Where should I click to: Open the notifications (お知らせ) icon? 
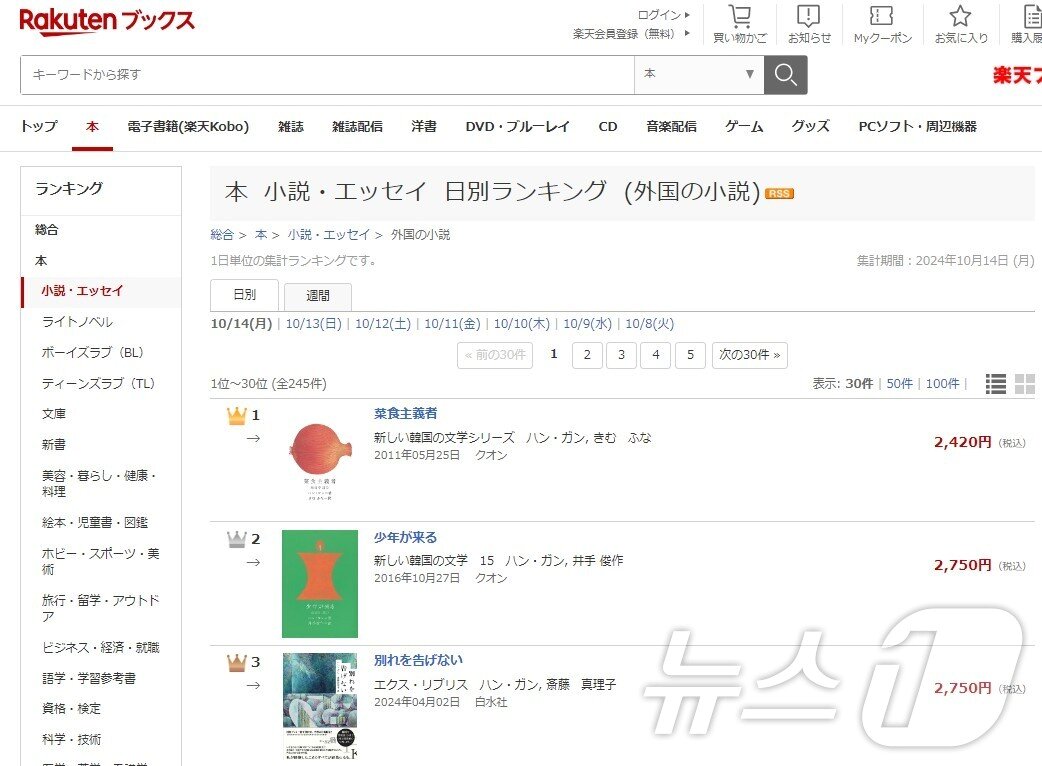(809, 25)
